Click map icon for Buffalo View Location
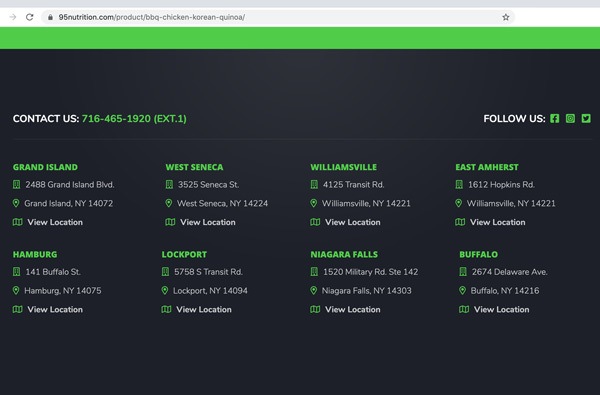This screenshot has height=395, width=600. [x=464, y=309]
